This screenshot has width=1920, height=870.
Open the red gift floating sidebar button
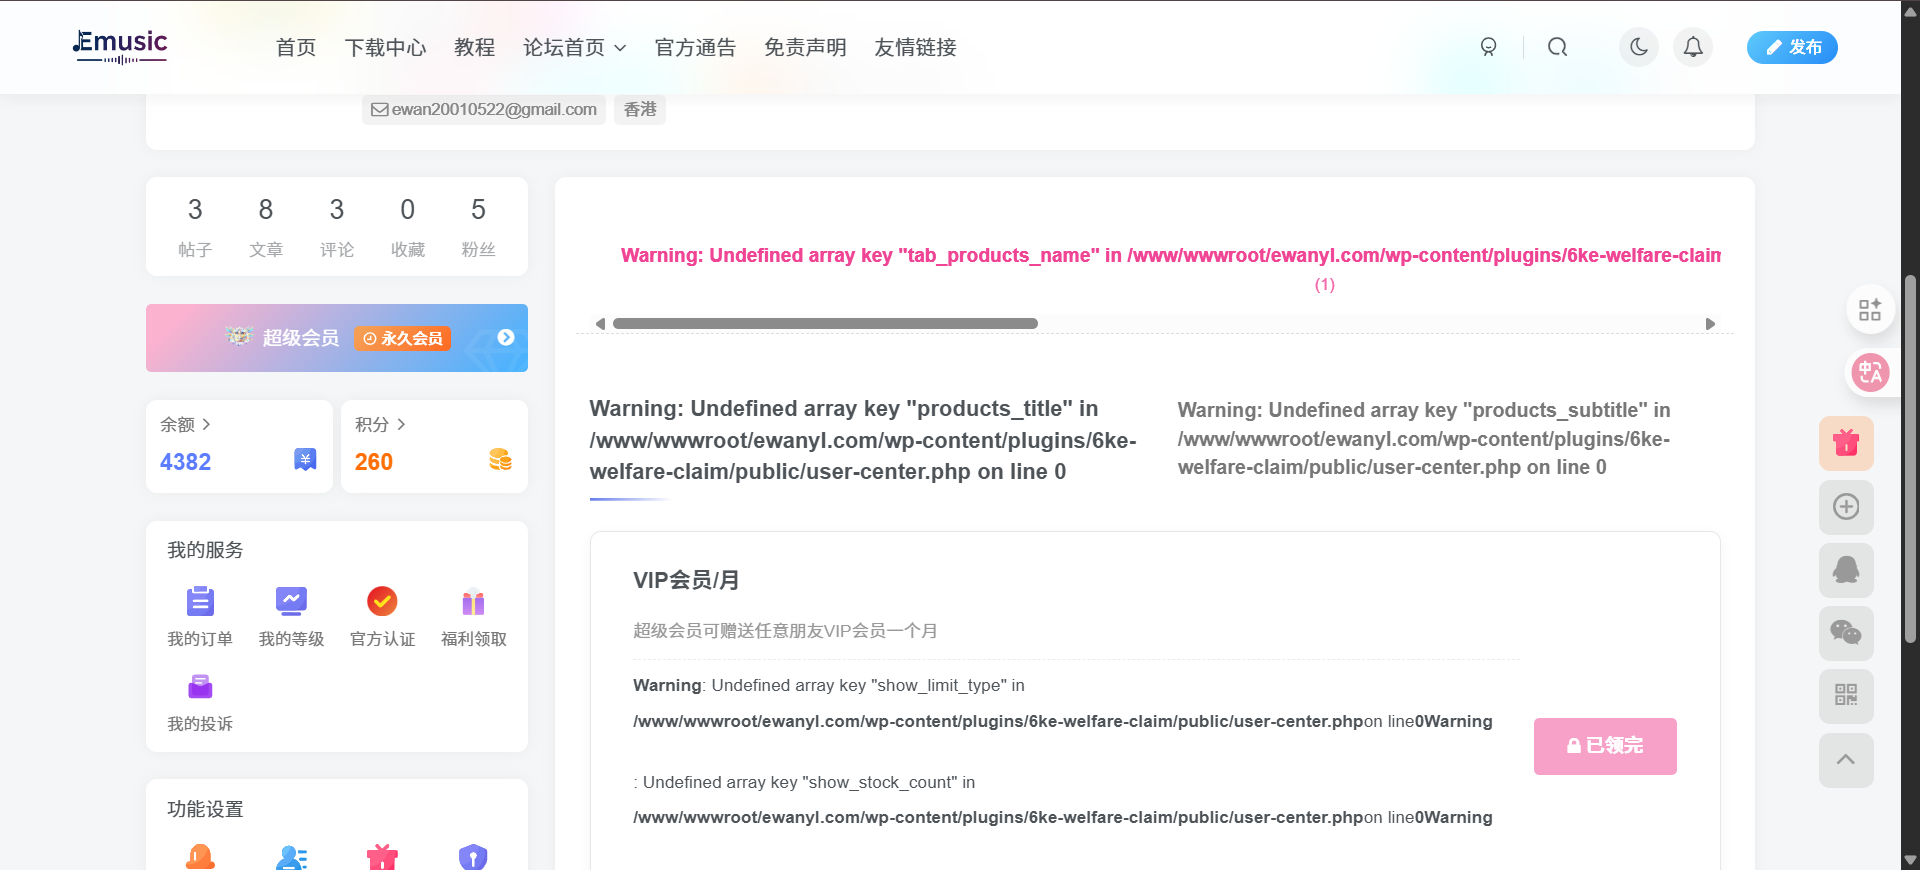pos(1846,443)
